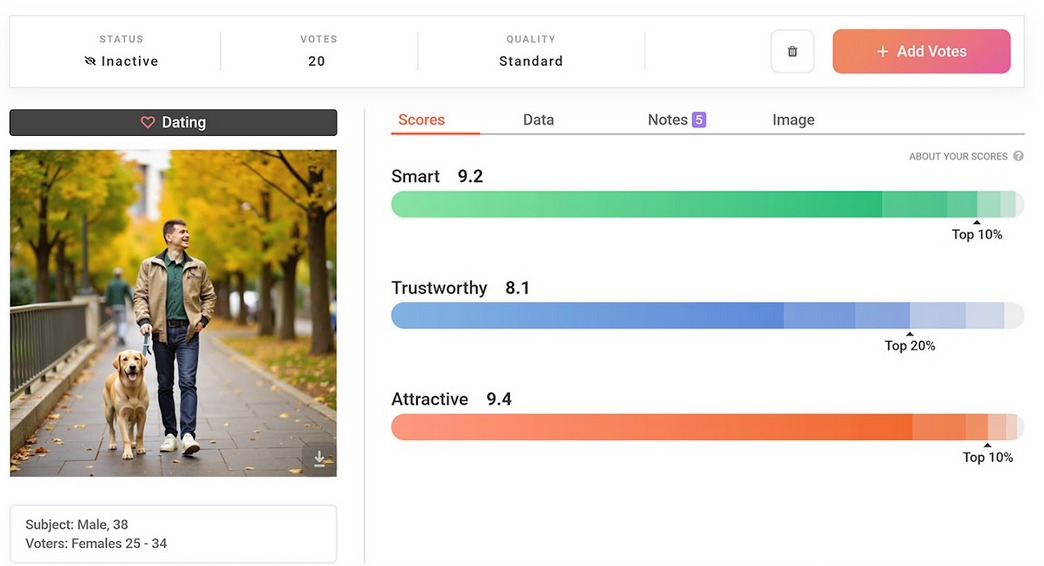Viewport: 1044px width, 566px height.
Task: Click the green Smart score bar
Action: pos(707,204)
